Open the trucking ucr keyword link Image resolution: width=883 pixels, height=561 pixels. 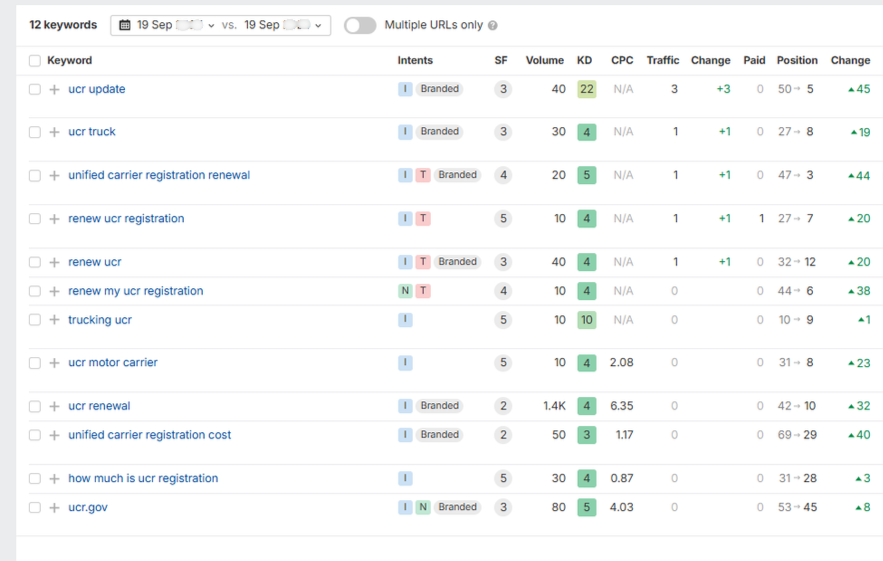100,320
